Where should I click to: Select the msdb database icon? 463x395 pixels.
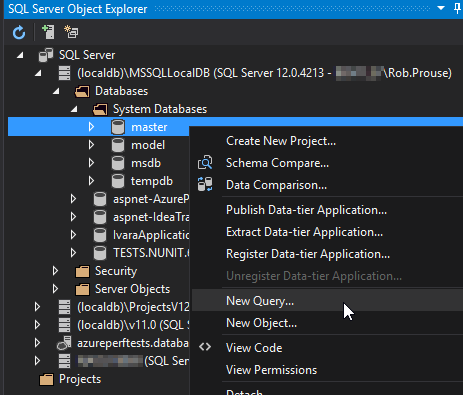point(118,163)
